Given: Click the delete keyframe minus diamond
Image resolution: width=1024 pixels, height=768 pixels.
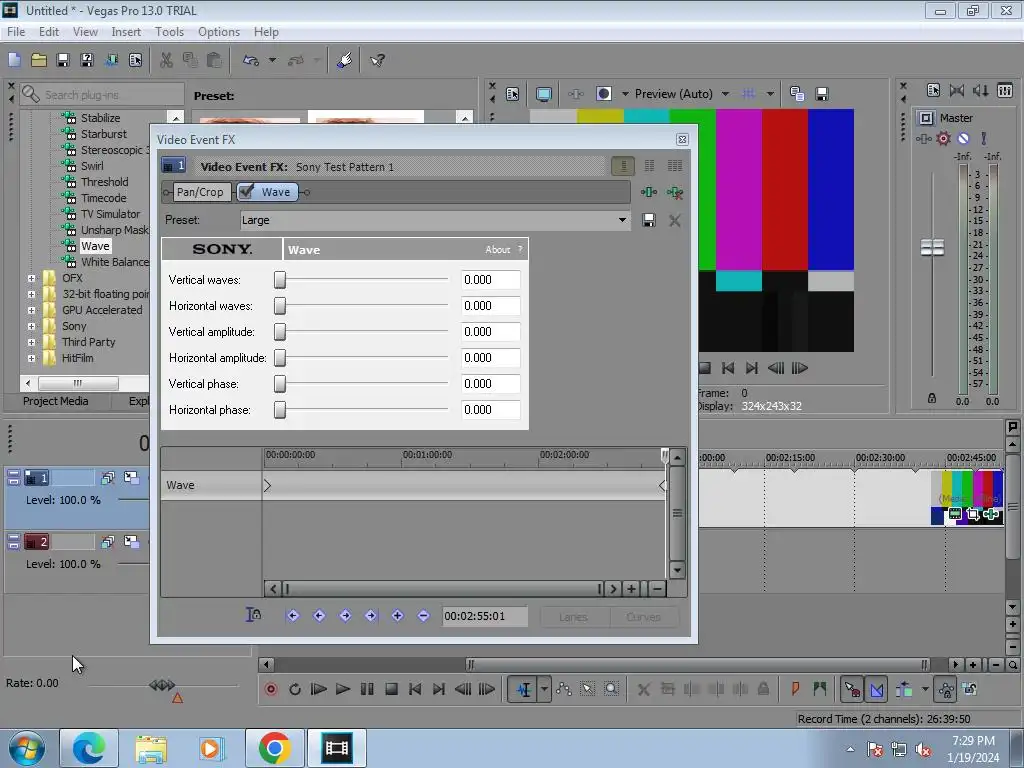Looking at the screenshot, I should click(x=423, y=616).
